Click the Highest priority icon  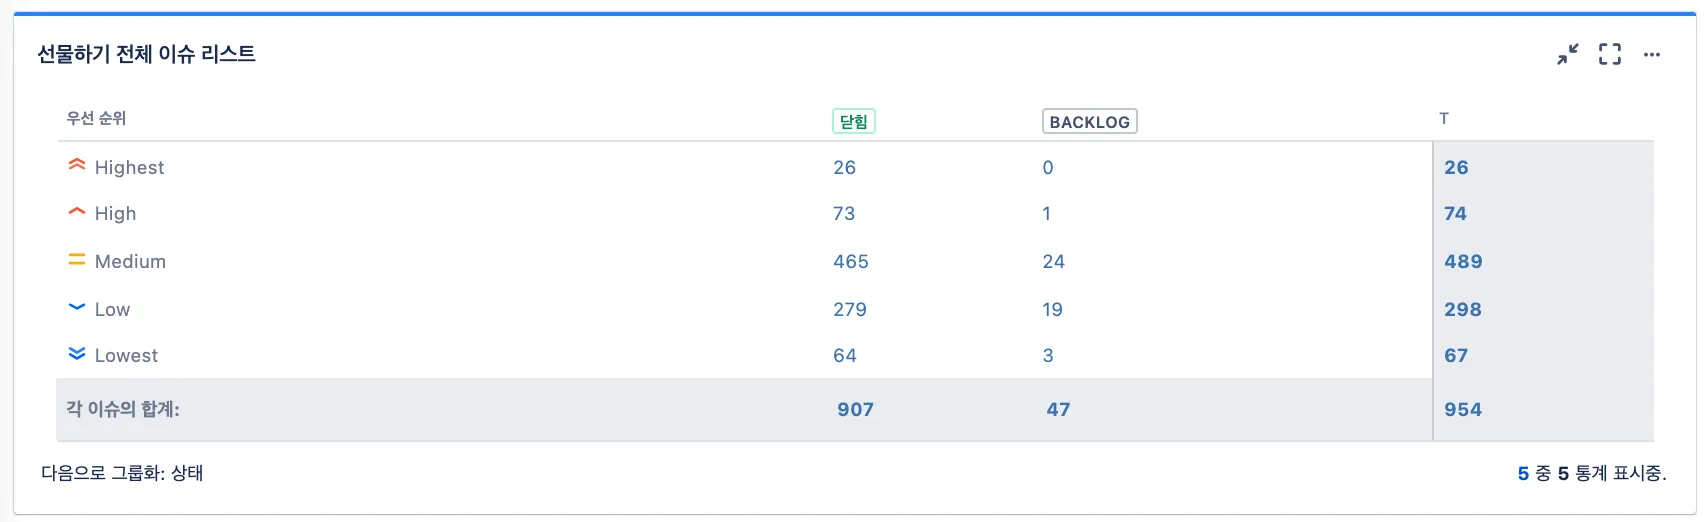click(x=77, y=165)
